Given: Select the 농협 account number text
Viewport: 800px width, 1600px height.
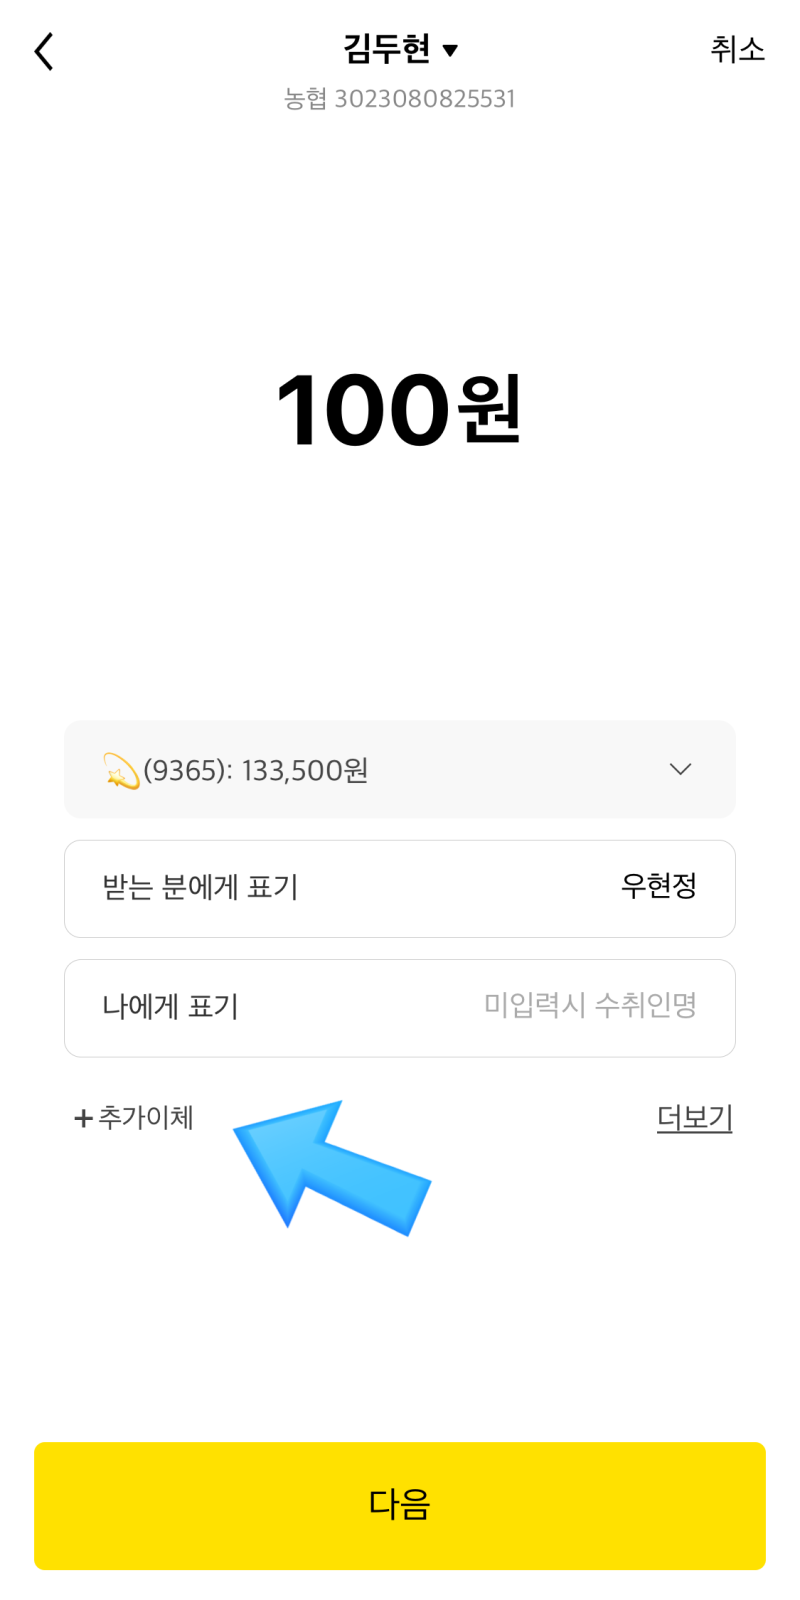Looking at the screenshot, I should (x=400, y=98).
